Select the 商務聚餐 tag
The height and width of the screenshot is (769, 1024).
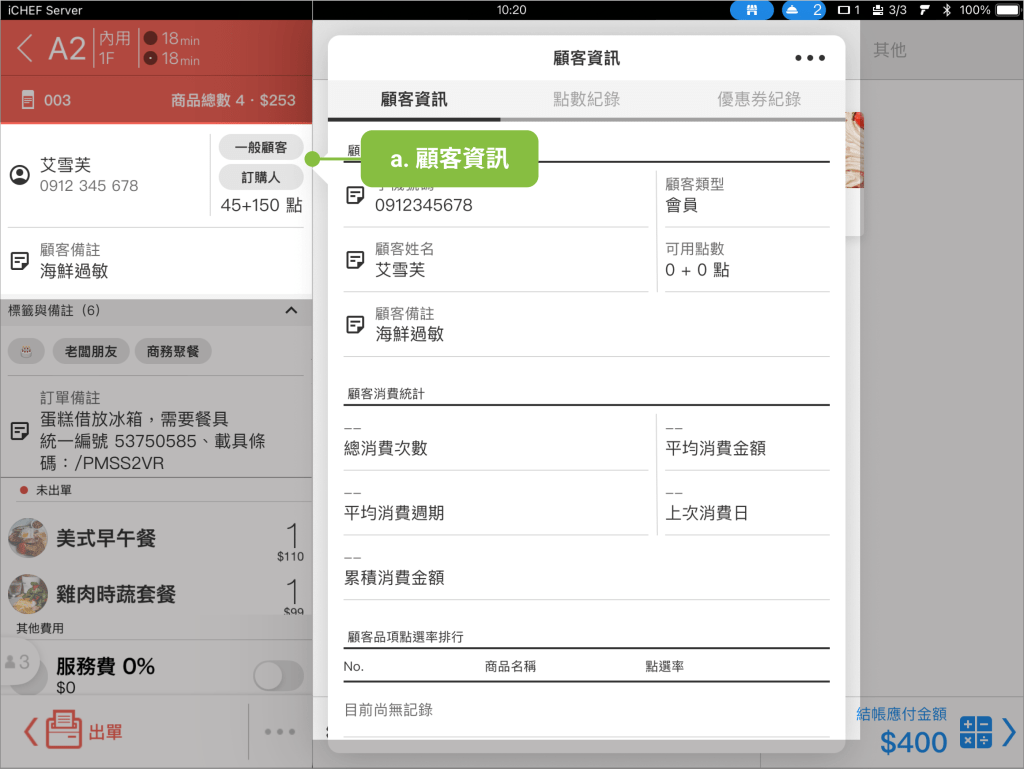pos(173,351)
